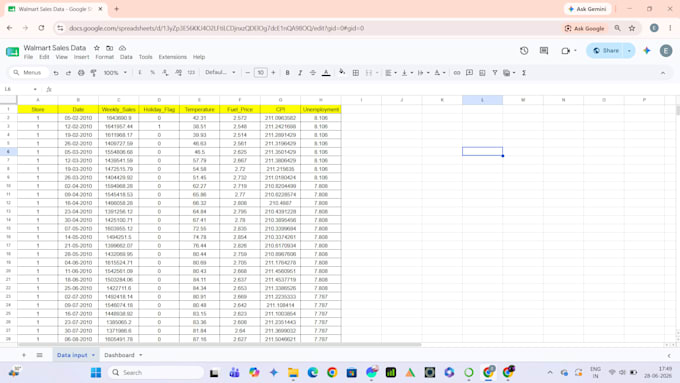The width and height of the screenshot is (680, 383).
Task: Open the all sheets list icon
Action: [x=39, y=355]
